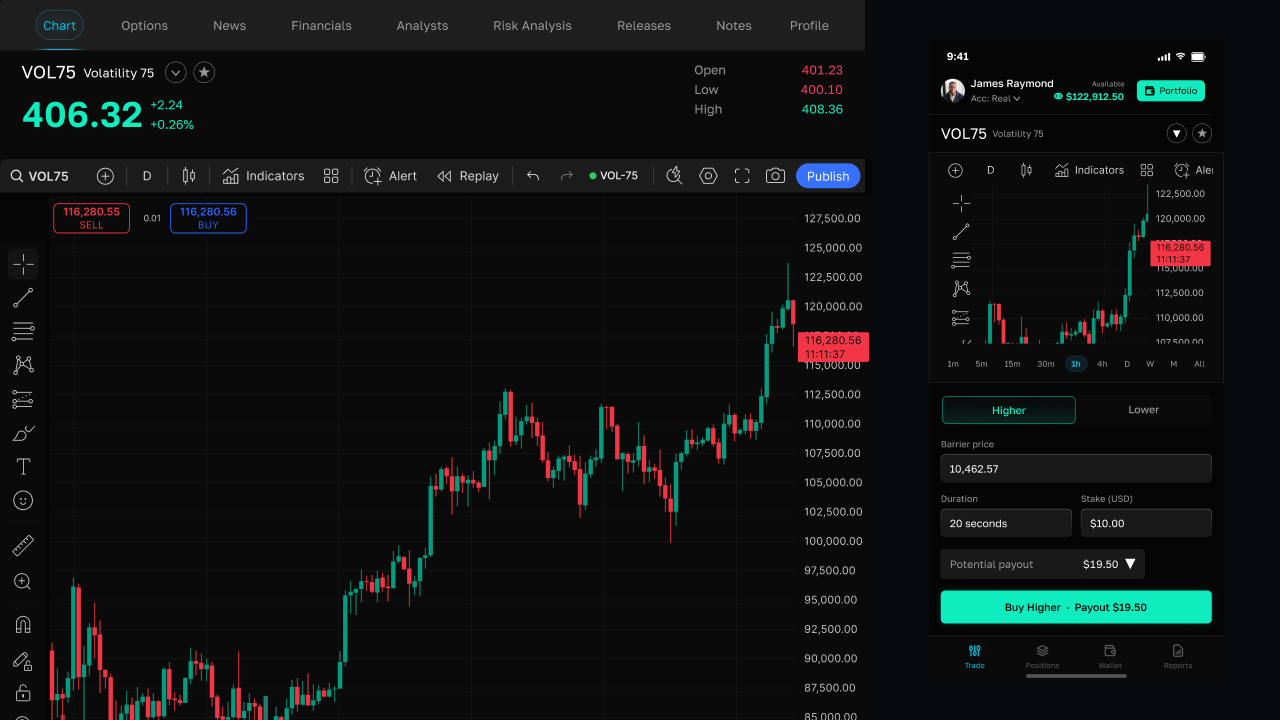Click the Publish button

click(828, 176)
